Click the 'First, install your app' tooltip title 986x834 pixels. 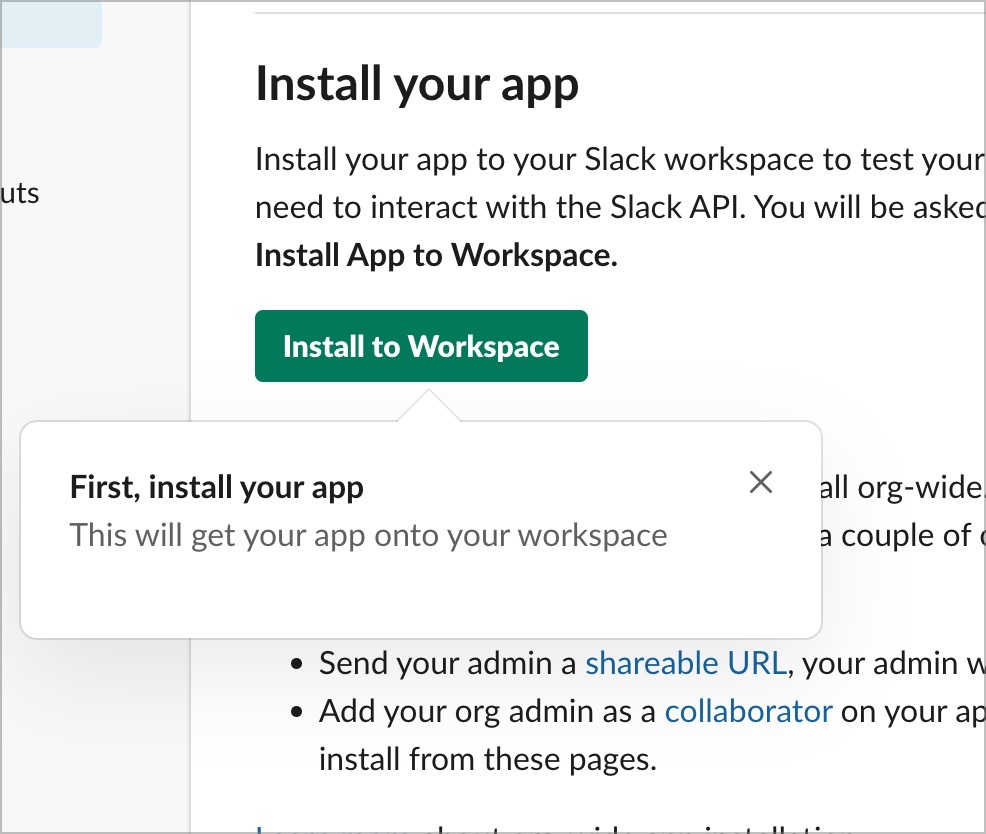[x=217, y=487]
